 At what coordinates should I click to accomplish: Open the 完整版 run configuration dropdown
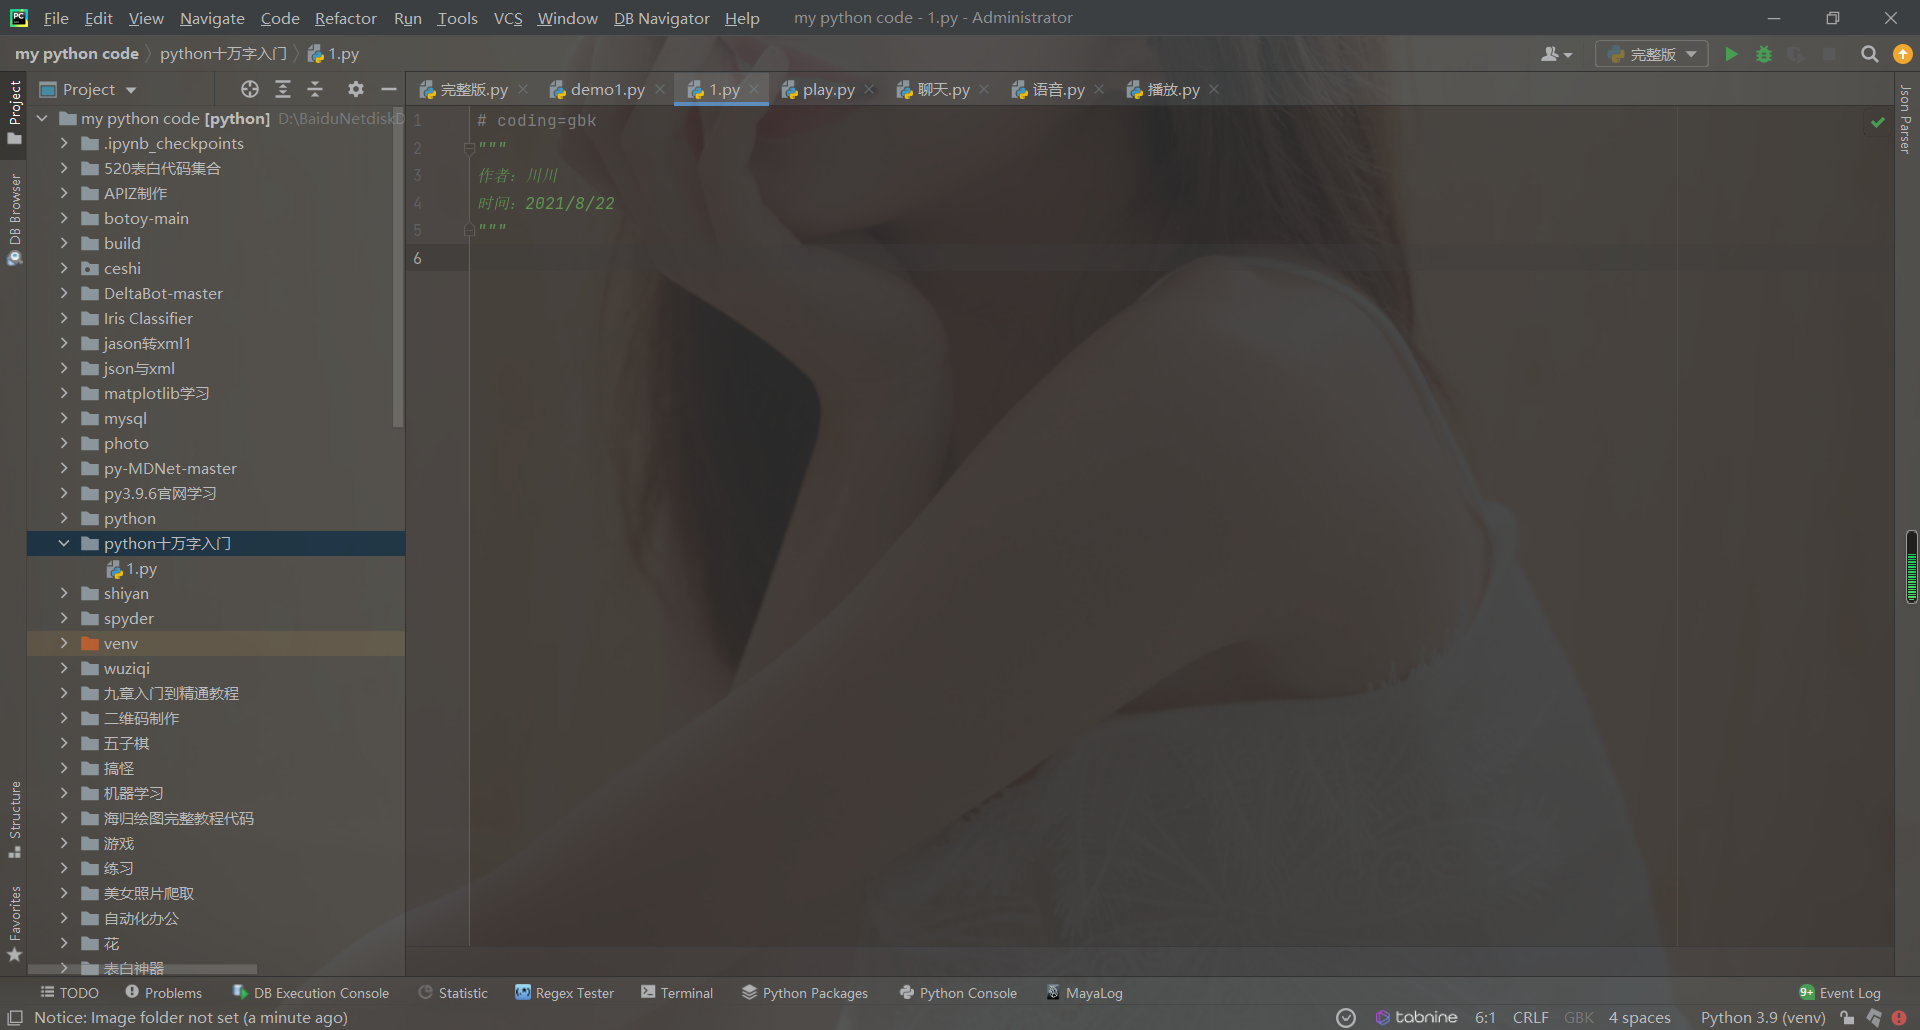1652,54
